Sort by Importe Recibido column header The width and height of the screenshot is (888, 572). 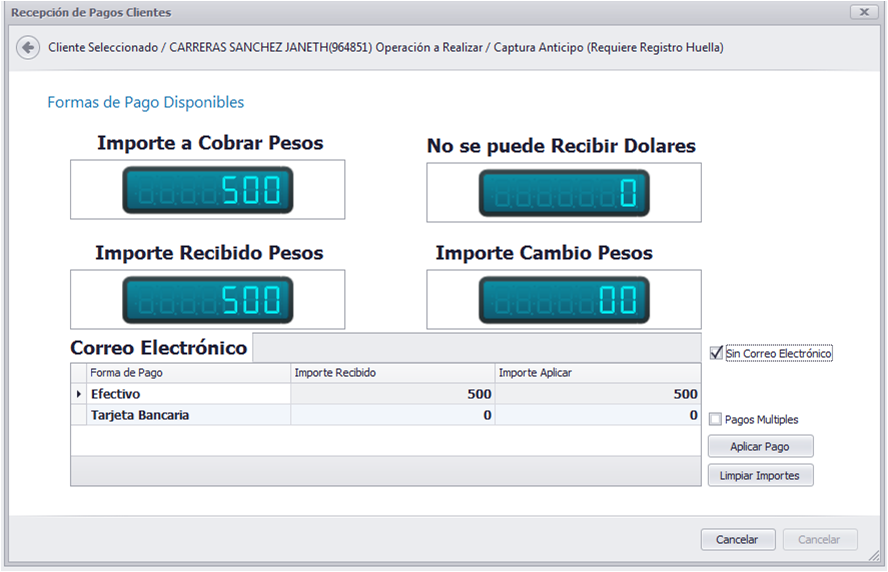click(392, 373)
